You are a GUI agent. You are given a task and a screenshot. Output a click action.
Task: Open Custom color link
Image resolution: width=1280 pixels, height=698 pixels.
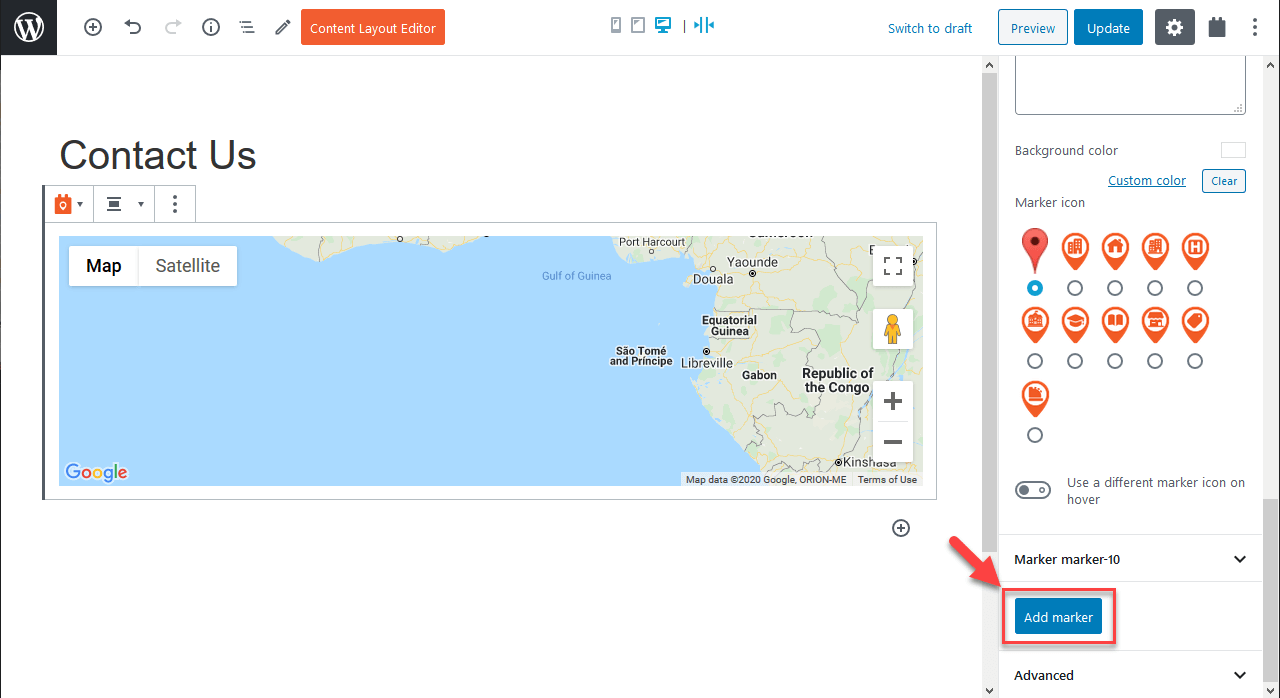(1147, 181)
